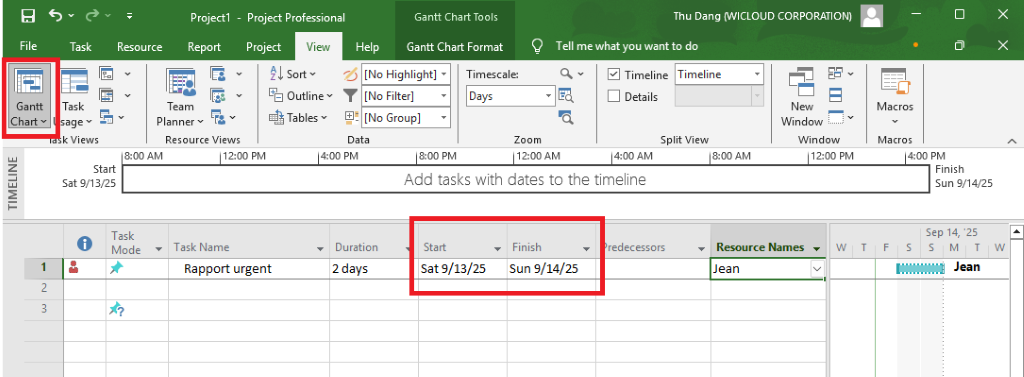Screen dimensions: 1024x377
Task: Click the teal Gantt bar for Rapport urgent
Action: point(920,268)
